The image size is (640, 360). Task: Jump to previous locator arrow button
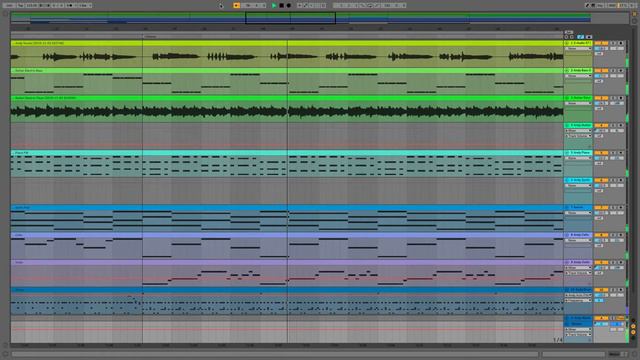point(567,37)
